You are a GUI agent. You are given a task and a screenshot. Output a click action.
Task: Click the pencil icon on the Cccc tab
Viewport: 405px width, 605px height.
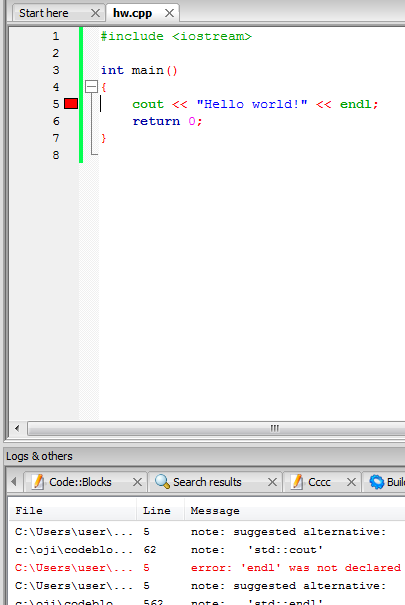pyautogui.click(x=297, y=482)
